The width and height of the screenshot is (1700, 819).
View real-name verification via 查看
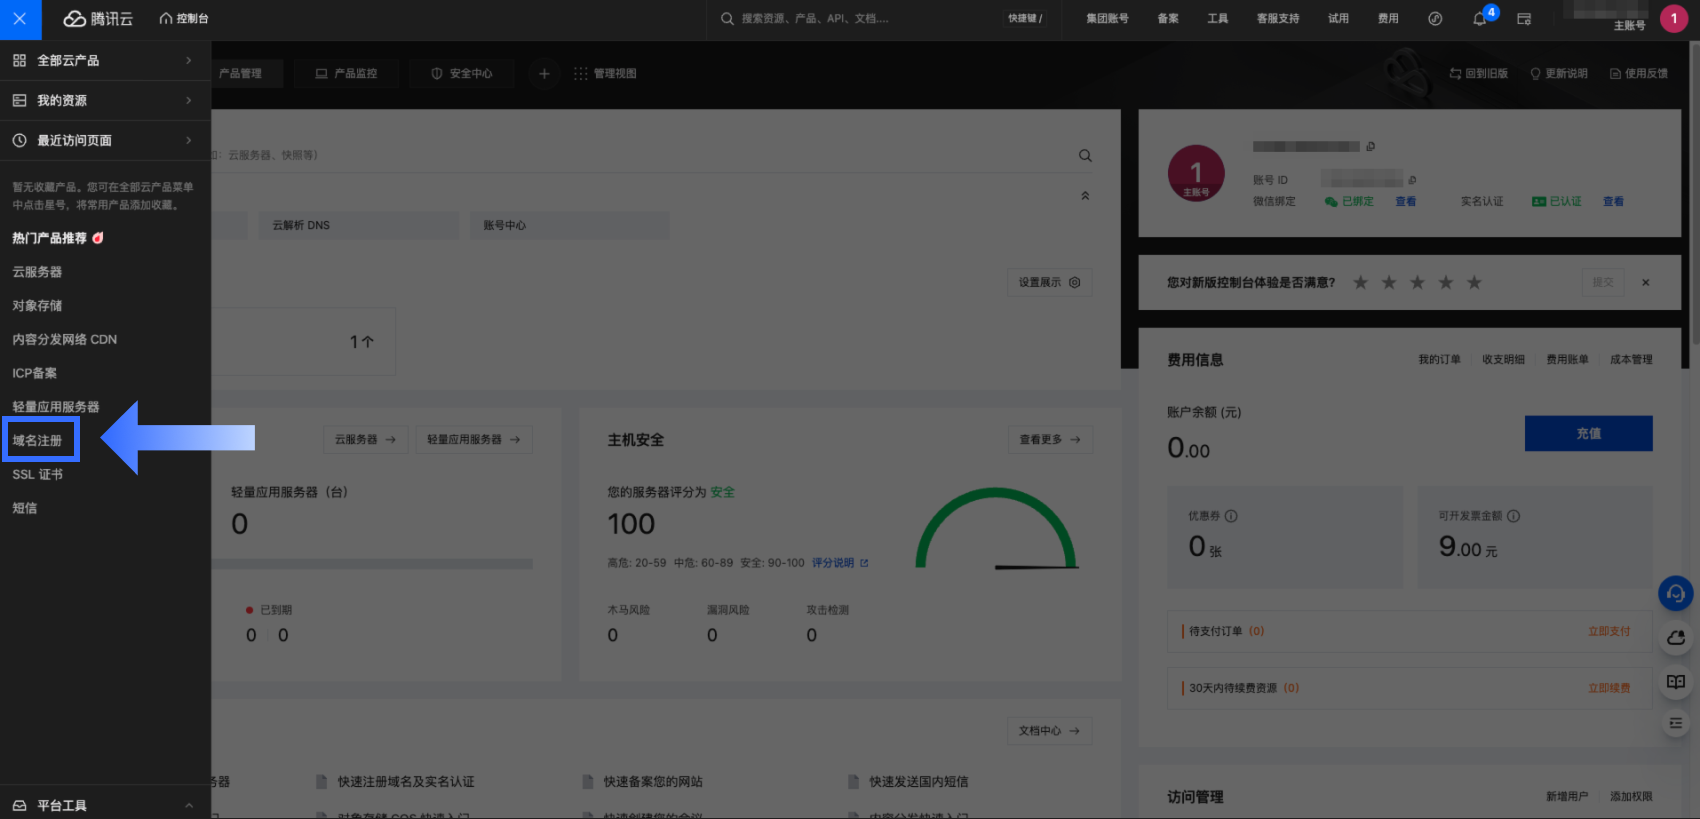(x=1613, y=202)
